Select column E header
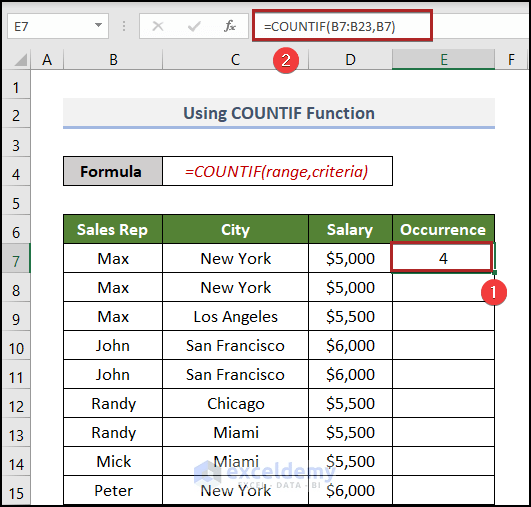The image size is (531, 507). point(444,60)
